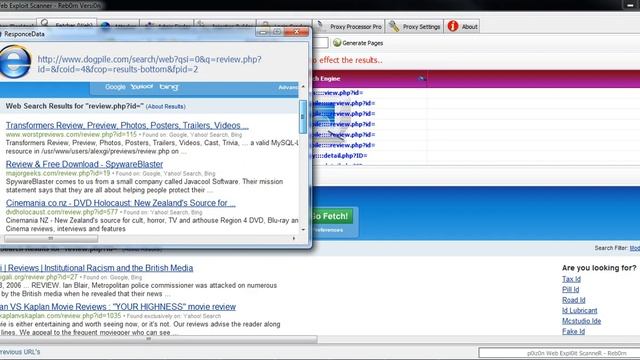This screenshot has width=640, height=360.
Task: Click the Search Engine column header
Action: click(x=370, y=78)
